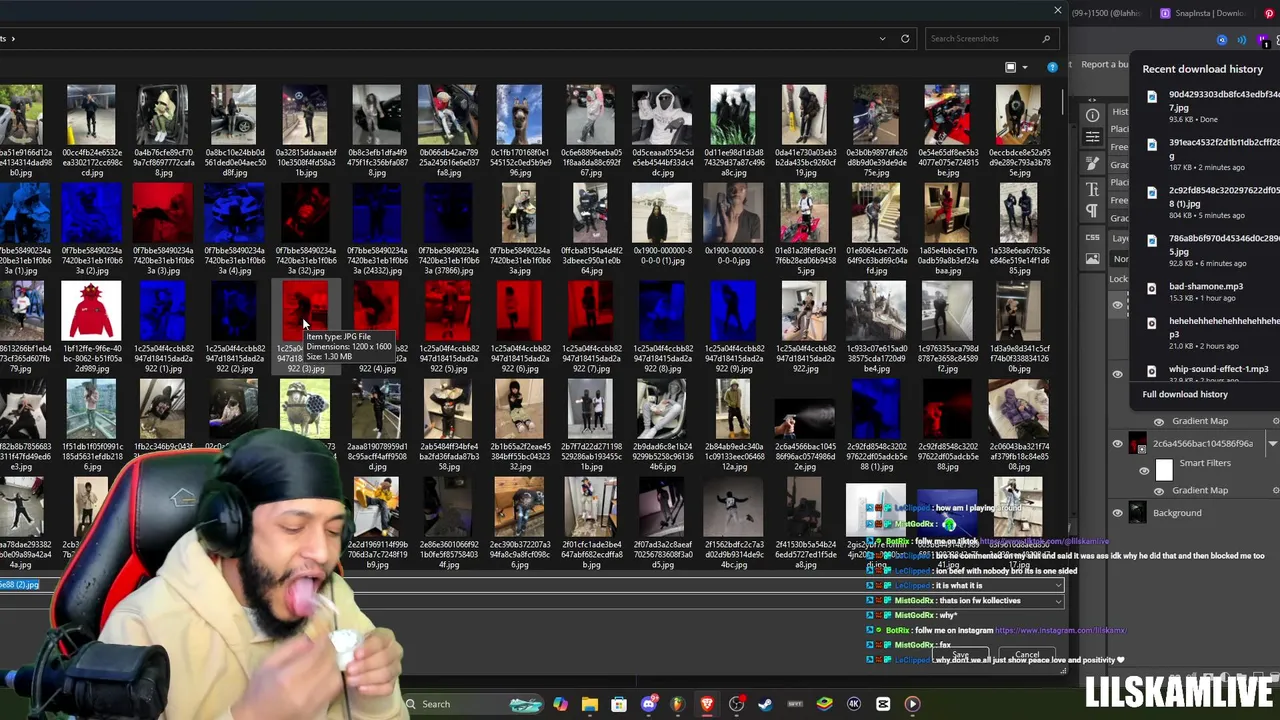Open the view layout options icon in file dialog
Image resolution: width=1280 pixels, height=720 pixels.
click(1010, 67)
